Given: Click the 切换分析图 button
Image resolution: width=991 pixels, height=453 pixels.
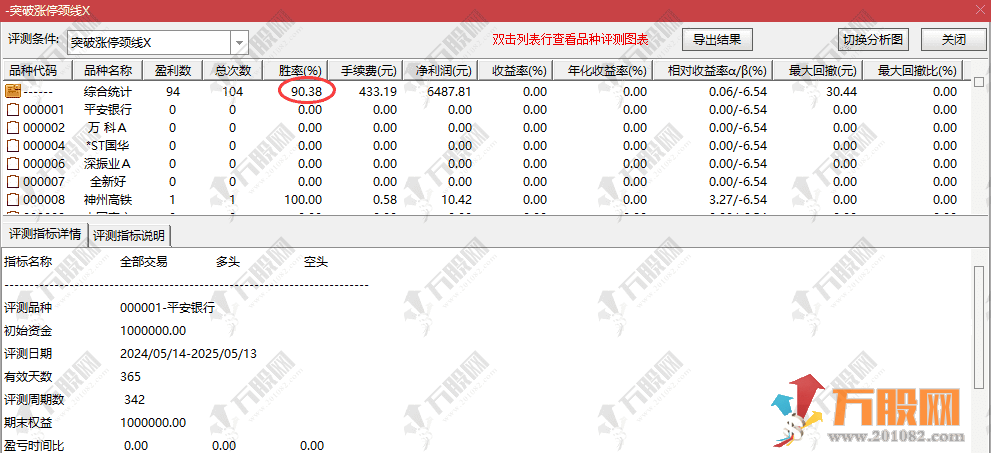Looking at the screenshot, I should click(x=873, y=39).
